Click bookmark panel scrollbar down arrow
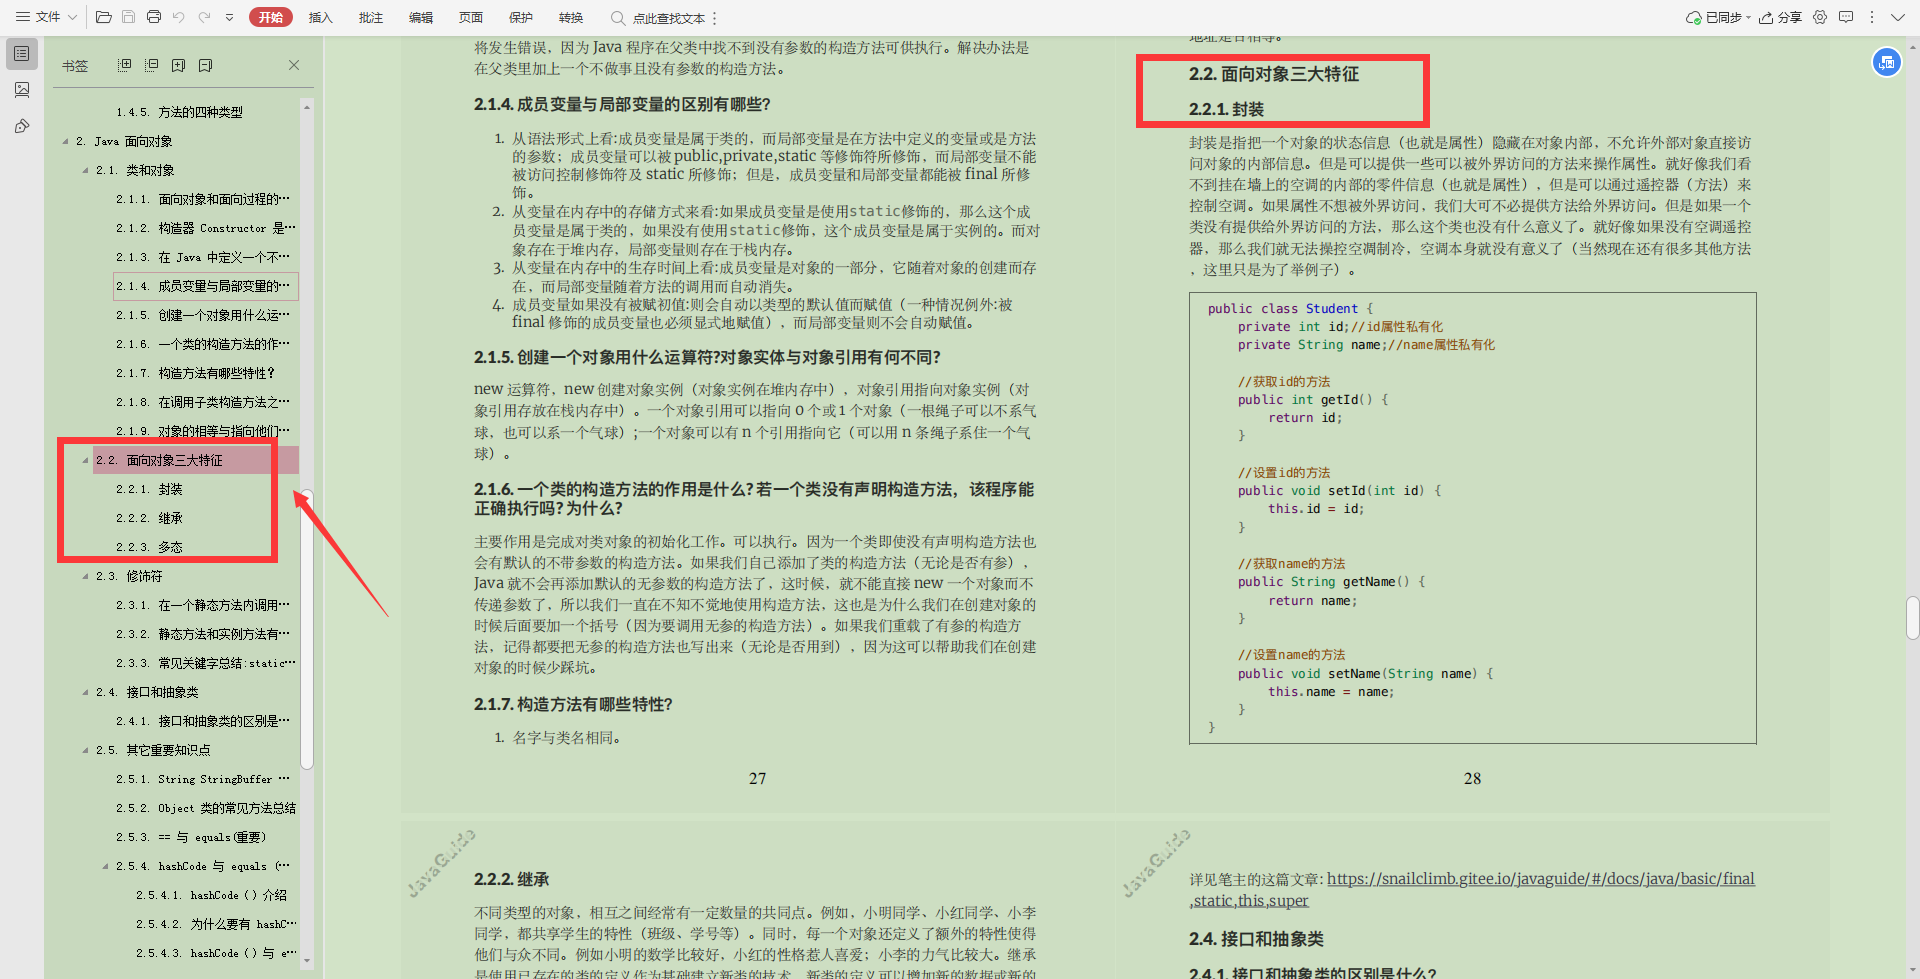The image size is (1920, 979). point(307,961)
